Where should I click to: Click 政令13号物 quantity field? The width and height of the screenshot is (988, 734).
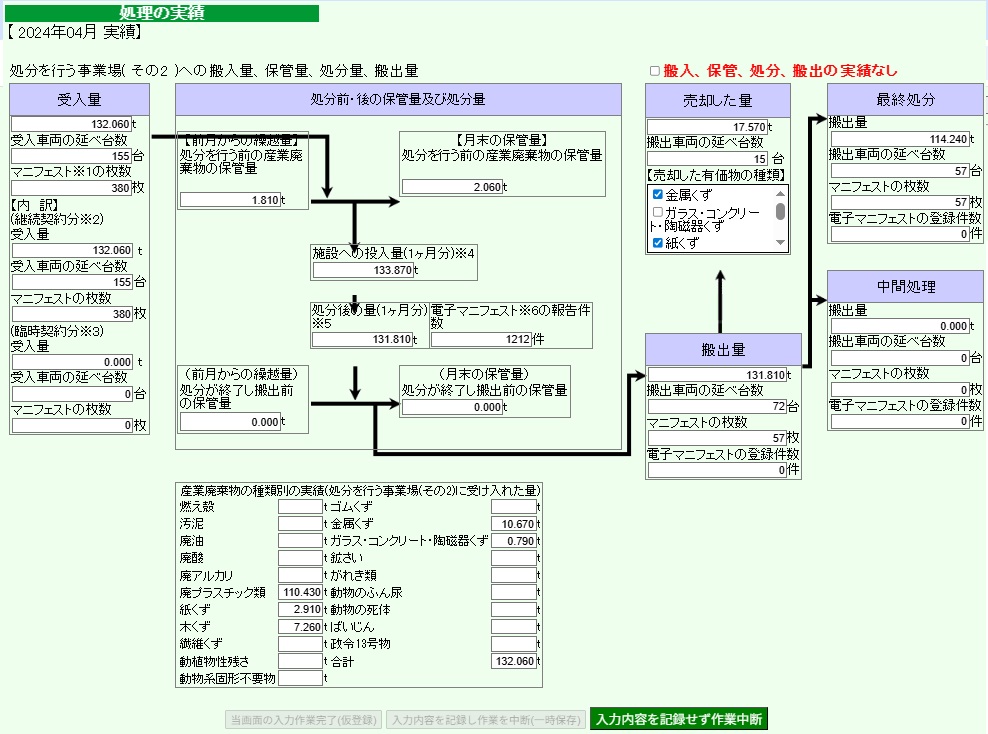pos(514,644)
